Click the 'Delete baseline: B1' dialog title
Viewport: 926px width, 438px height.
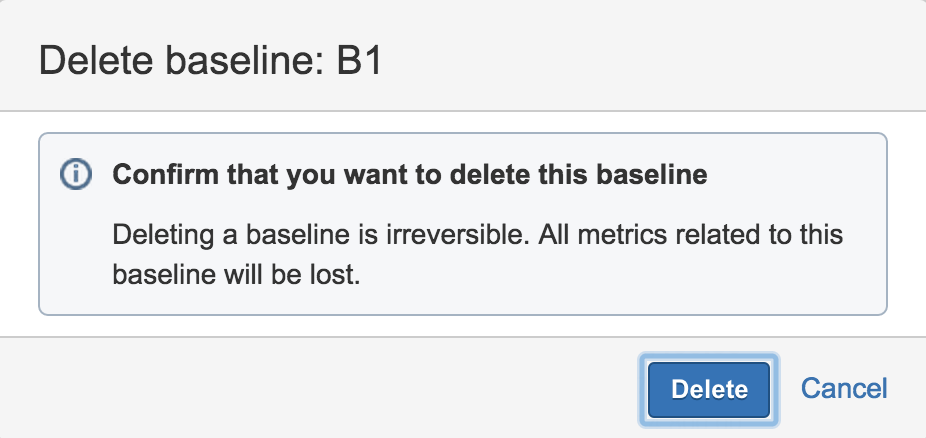(211, 61)
